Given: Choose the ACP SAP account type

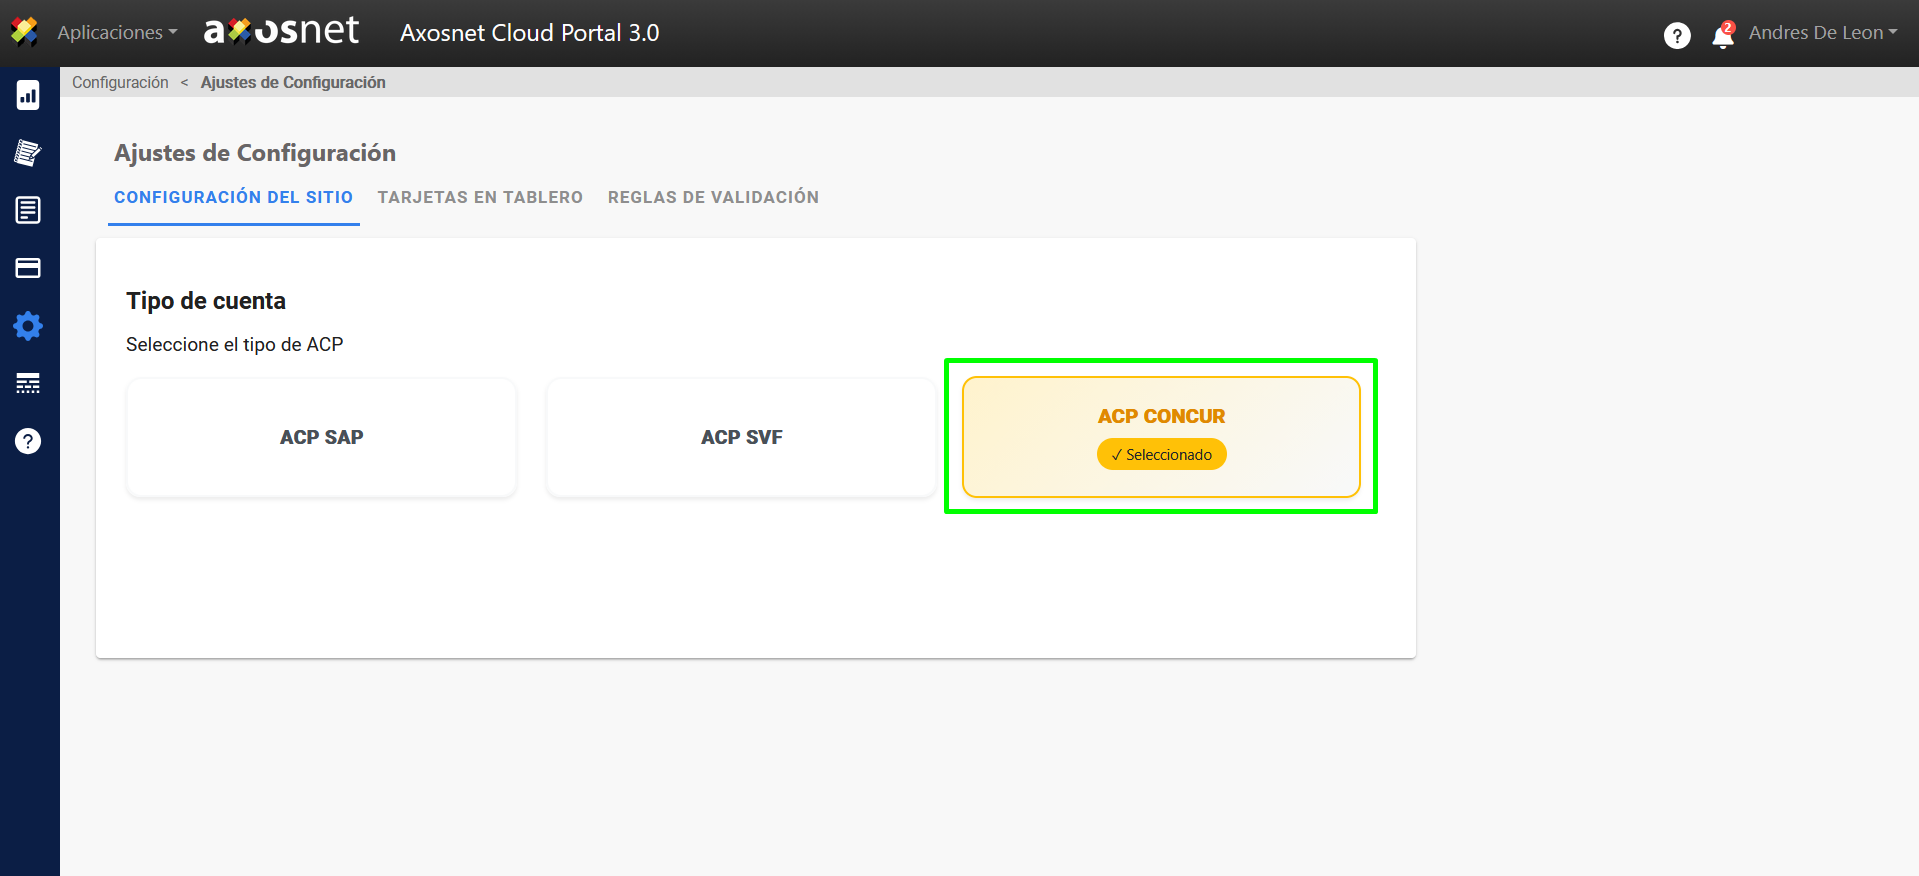Looking at the screenshot, I should 321,437.
